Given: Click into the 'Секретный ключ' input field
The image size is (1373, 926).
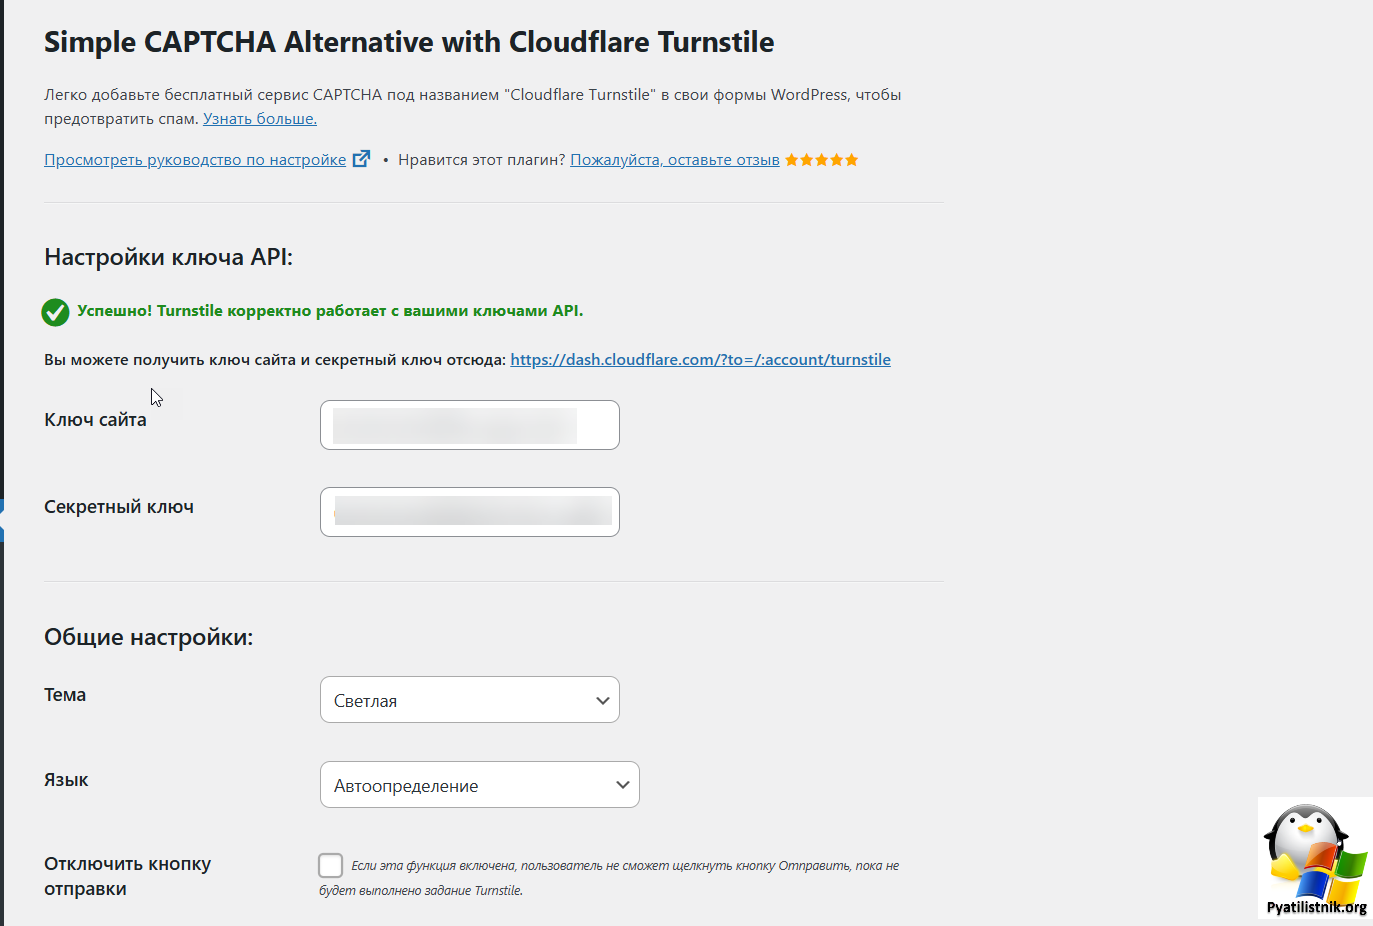Looking at the screenshot, I should 470,512.
